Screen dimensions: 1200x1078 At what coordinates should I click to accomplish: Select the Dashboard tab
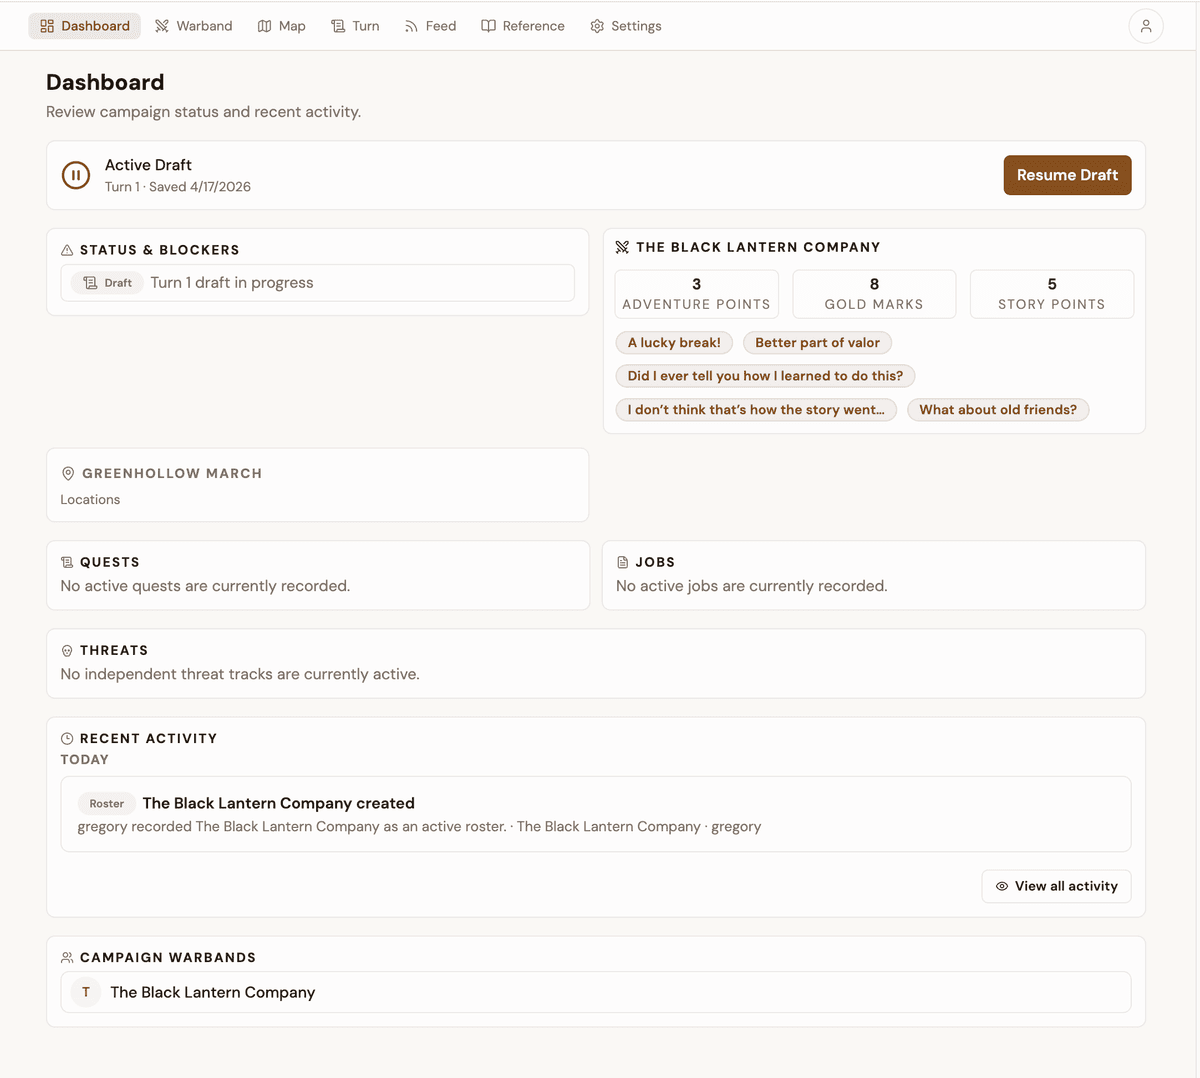pyautogui.click(x=85, y=26)
